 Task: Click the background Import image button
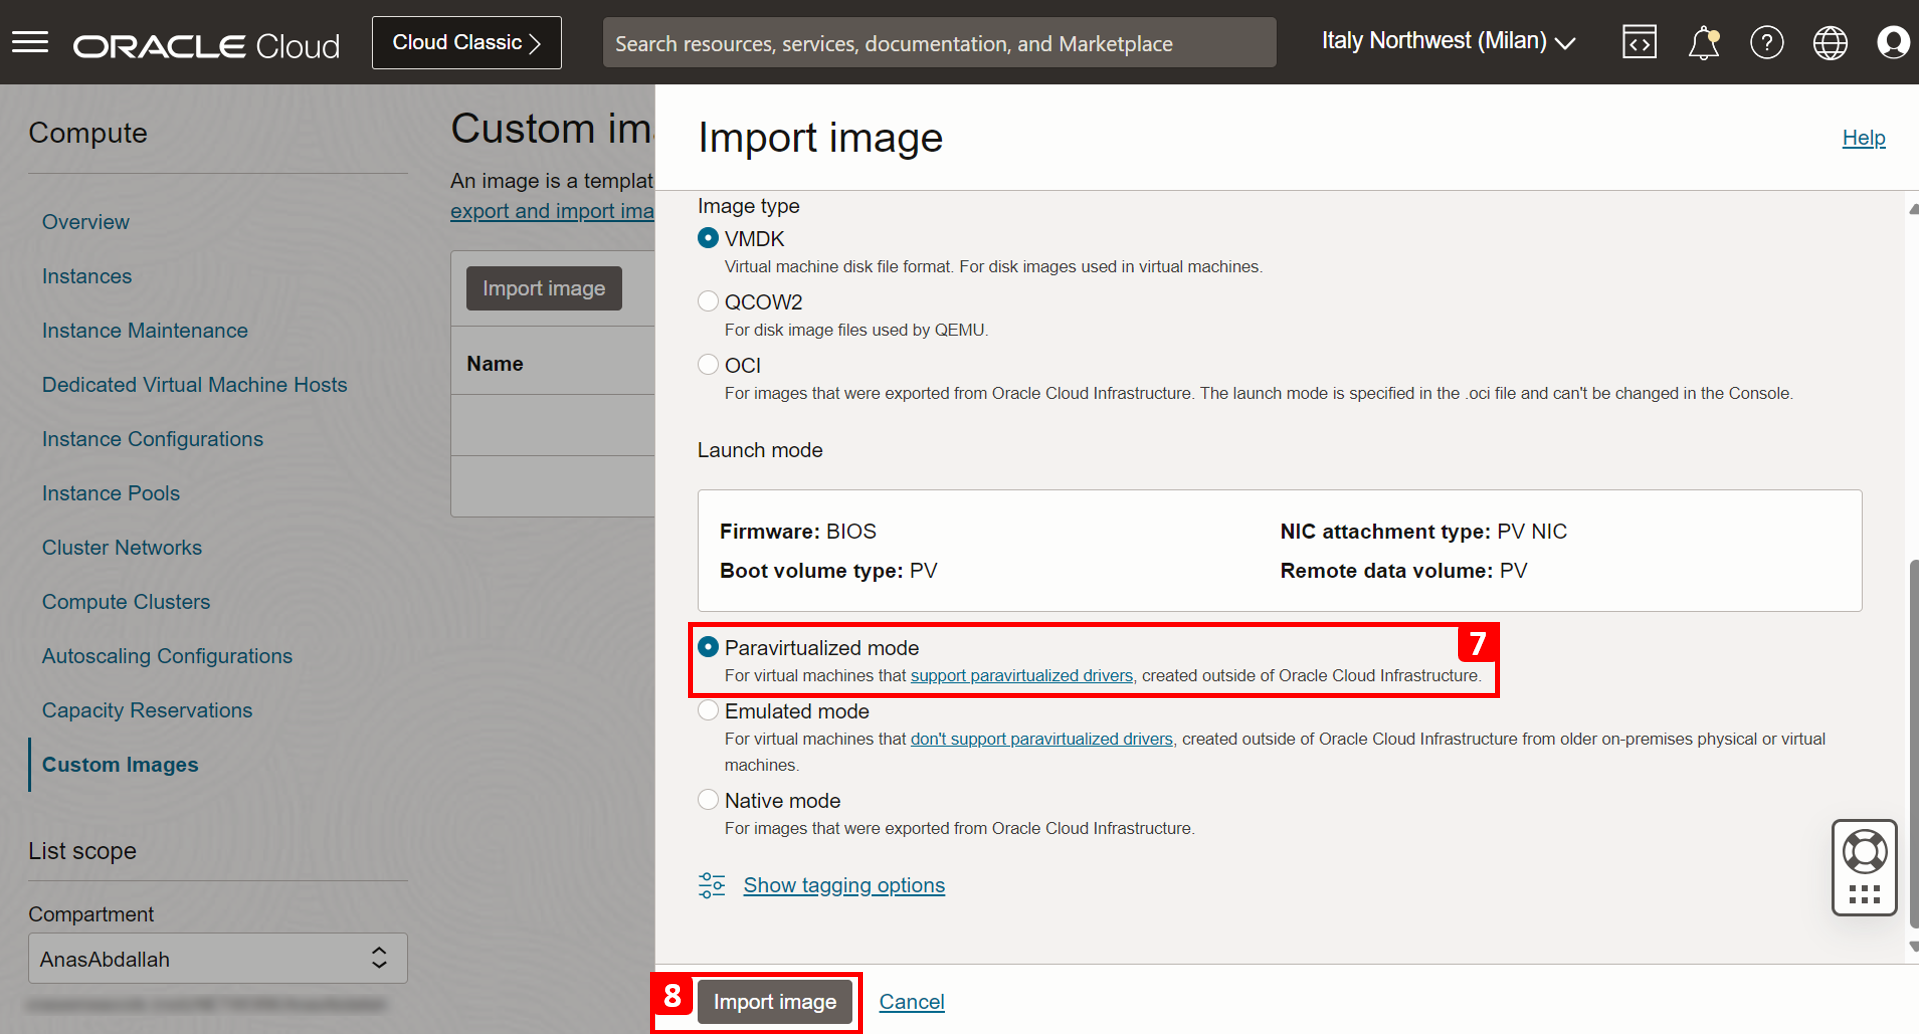coord(544,288)
